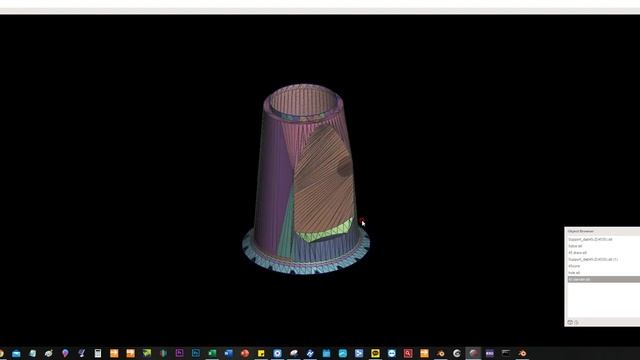Open Photoshop from the taskbar
This screenshot has width=640, height=360.
coord(196,353)
